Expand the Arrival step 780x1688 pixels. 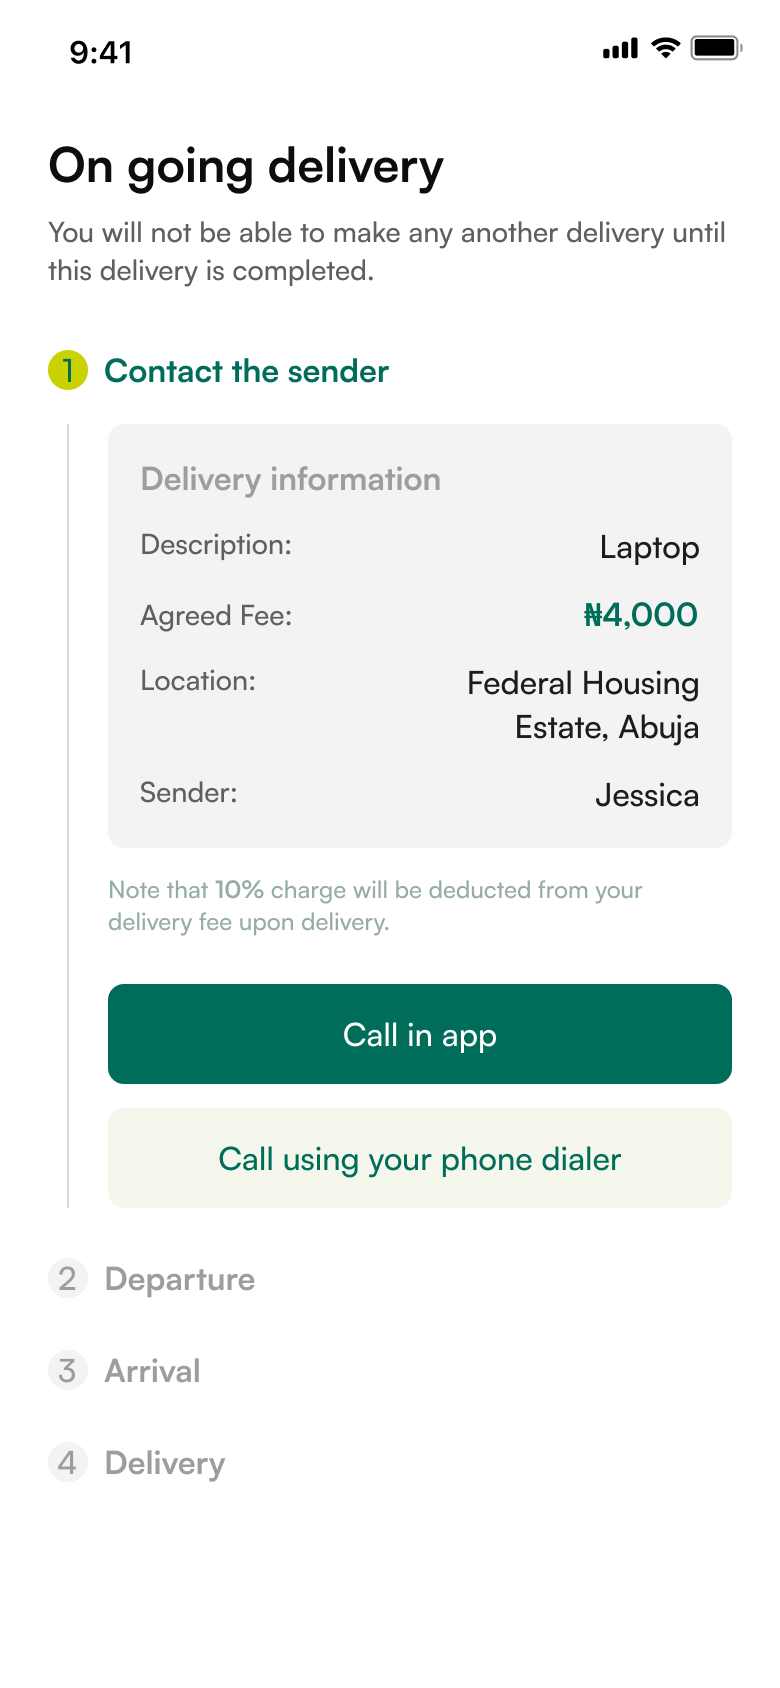click(153, 1371)
